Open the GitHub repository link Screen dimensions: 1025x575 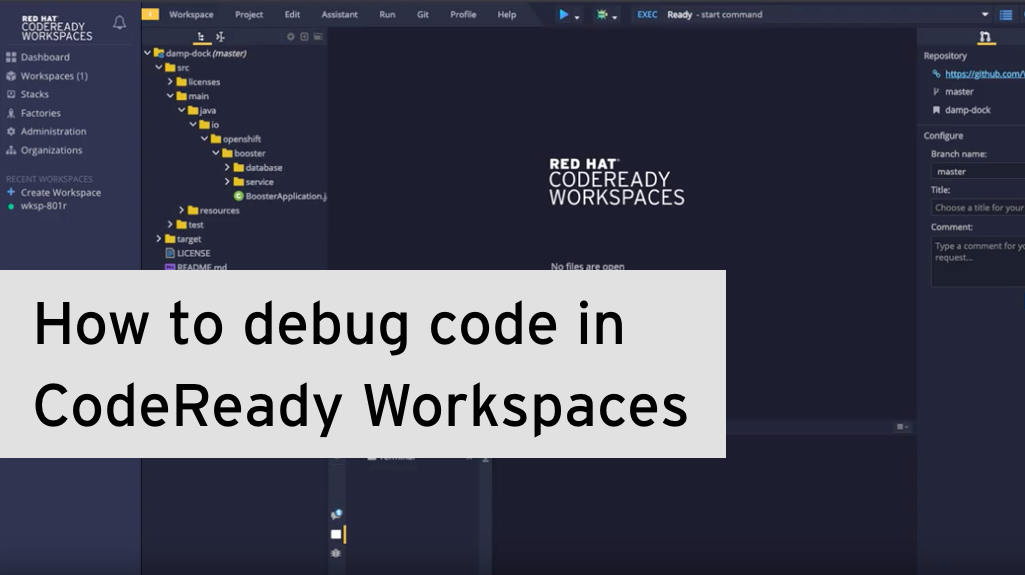984,74
